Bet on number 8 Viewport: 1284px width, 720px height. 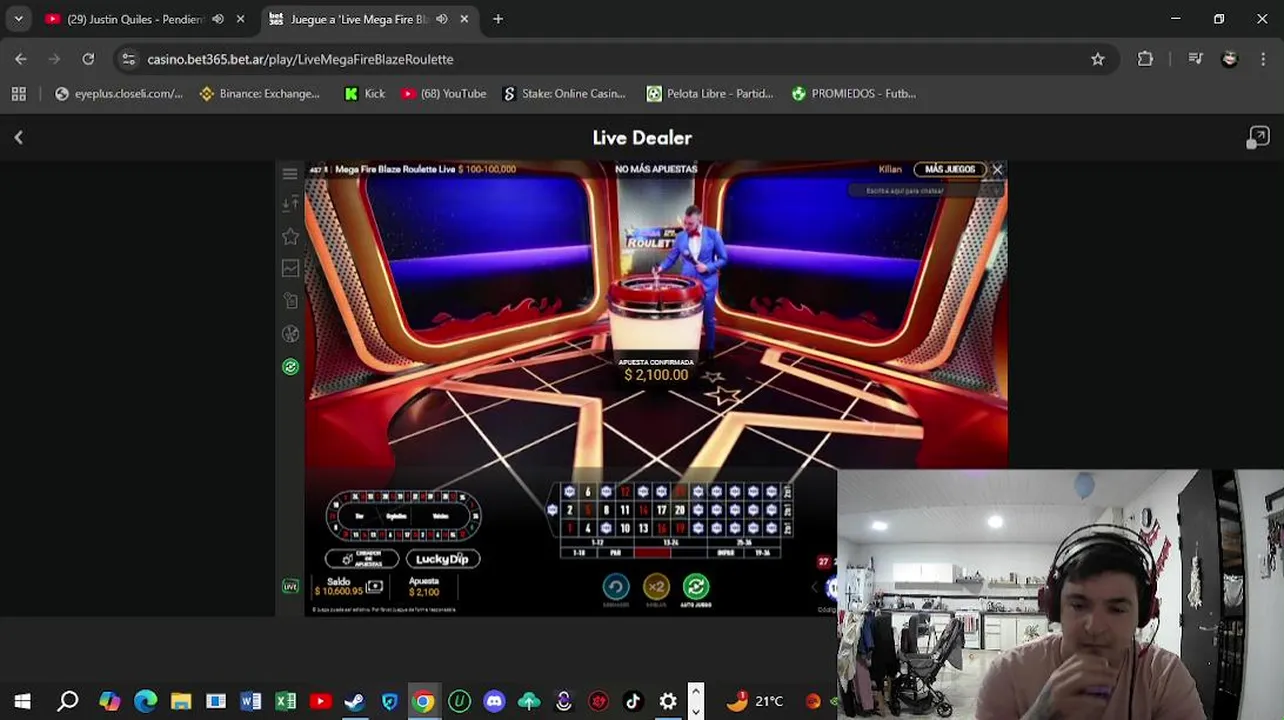point(606,510)
